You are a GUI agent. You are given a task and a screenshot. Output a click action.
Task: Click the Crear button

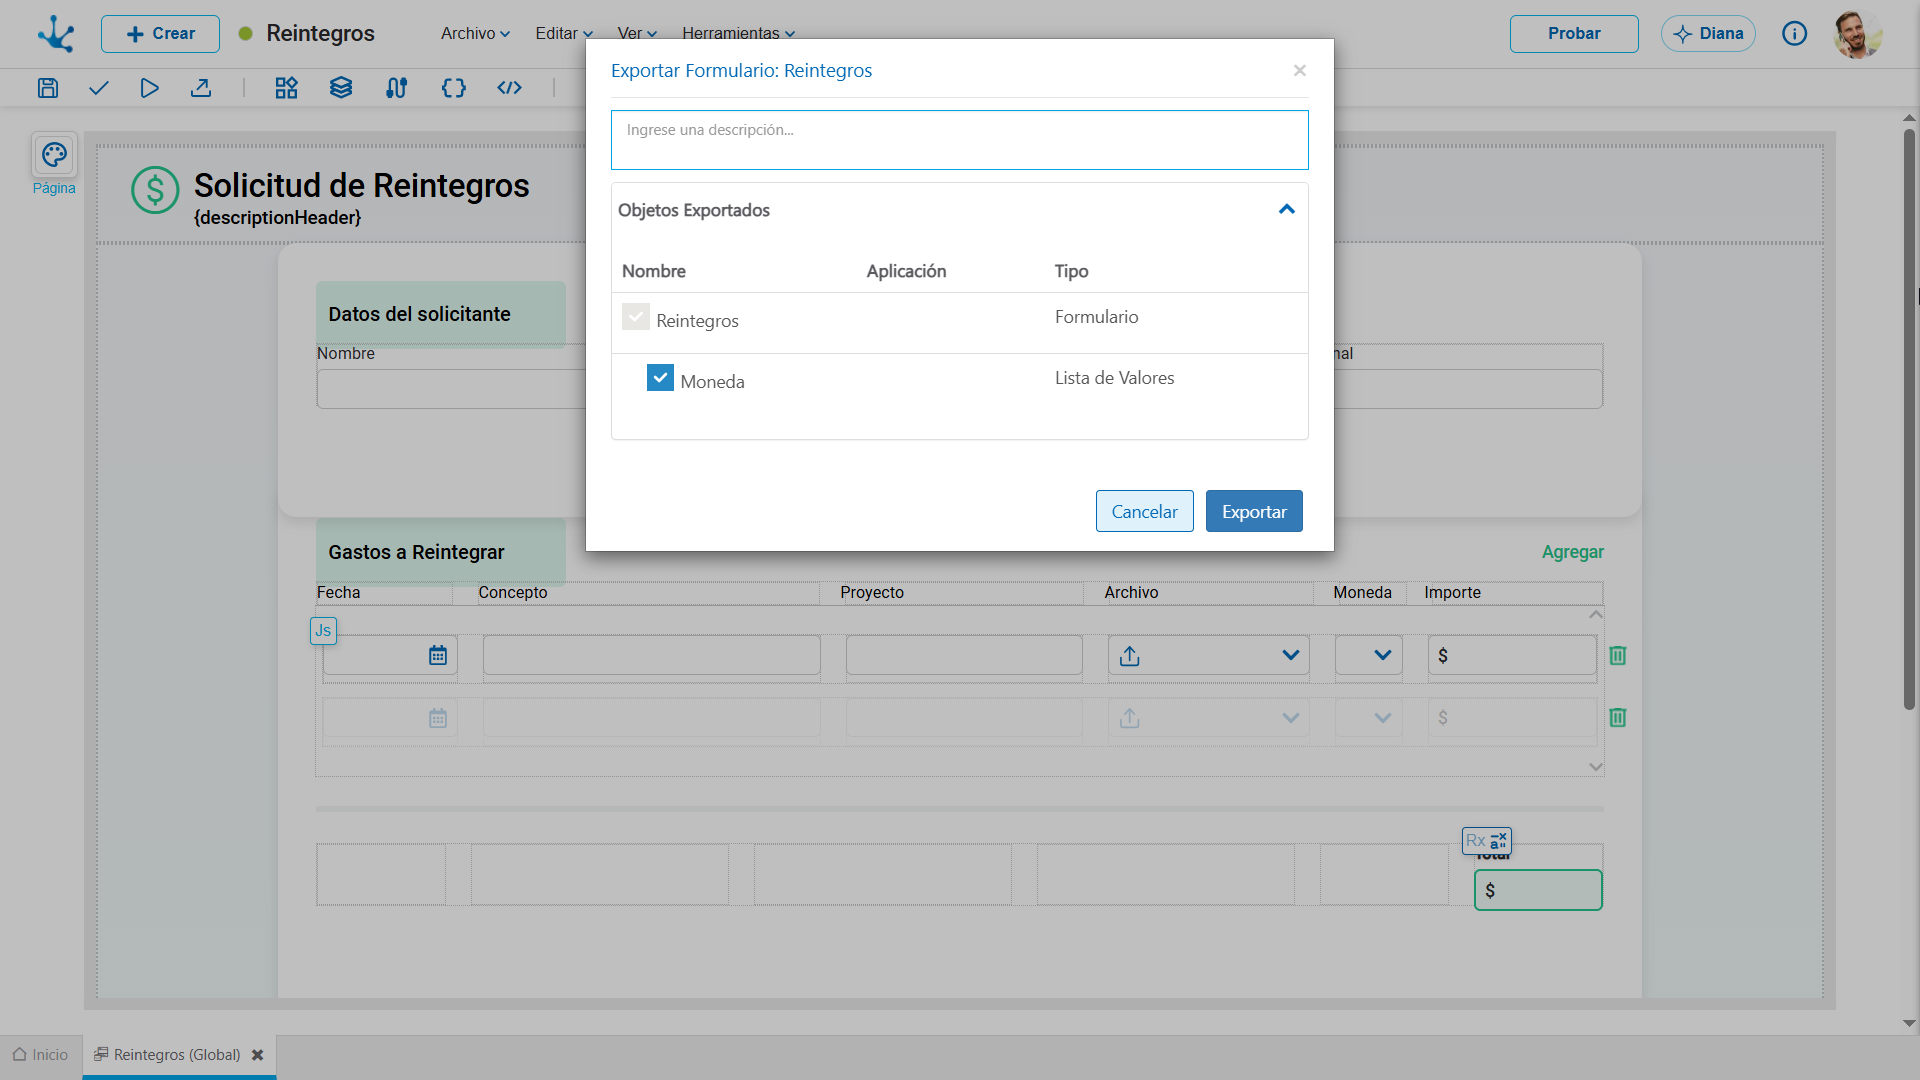(160, 34)
